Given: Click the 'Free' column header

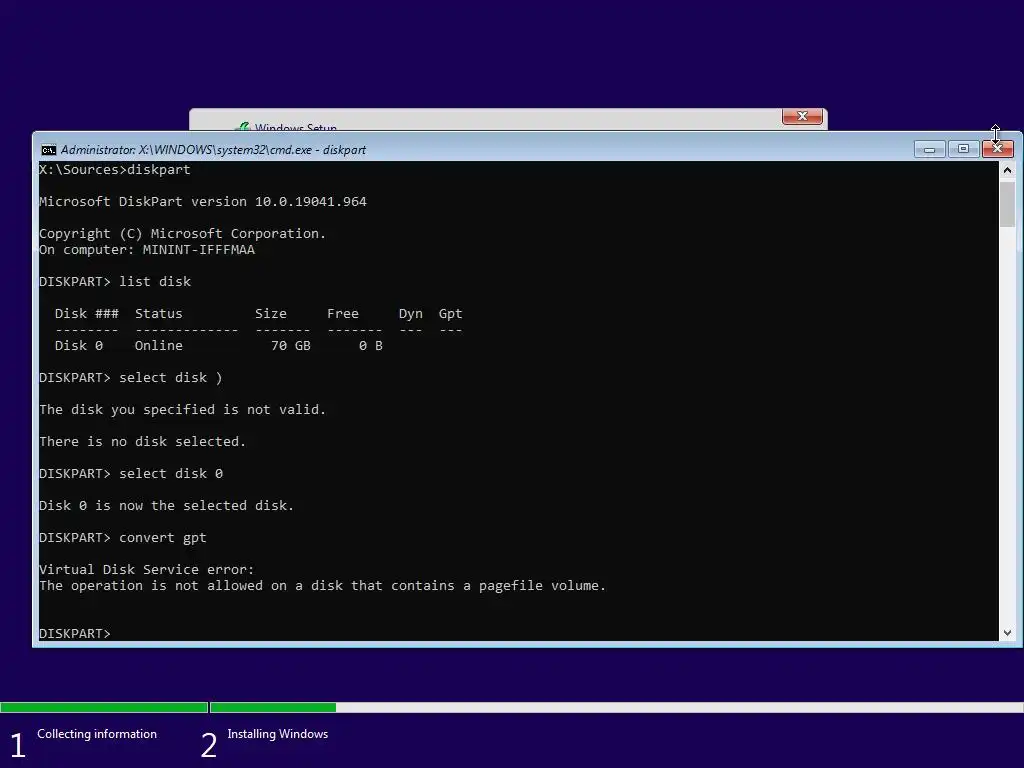Looking at the screenshot, I should pyautogui.click(x=343, y=313).
